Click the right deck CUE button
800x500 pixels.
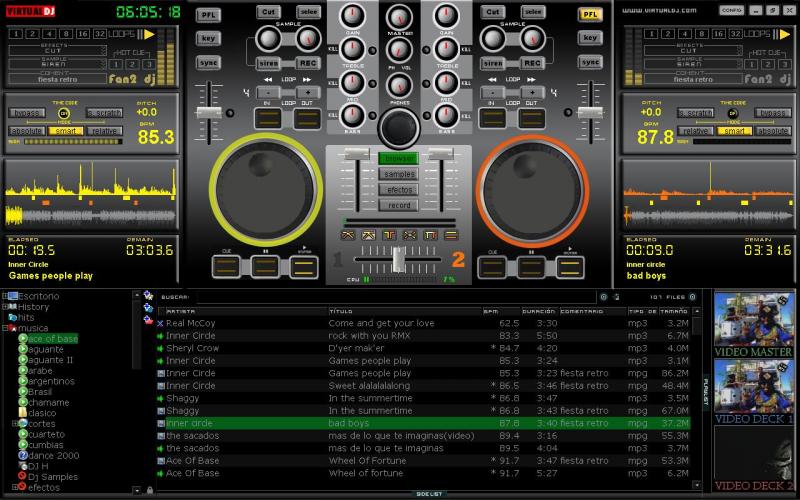click(x=492, y=267)
